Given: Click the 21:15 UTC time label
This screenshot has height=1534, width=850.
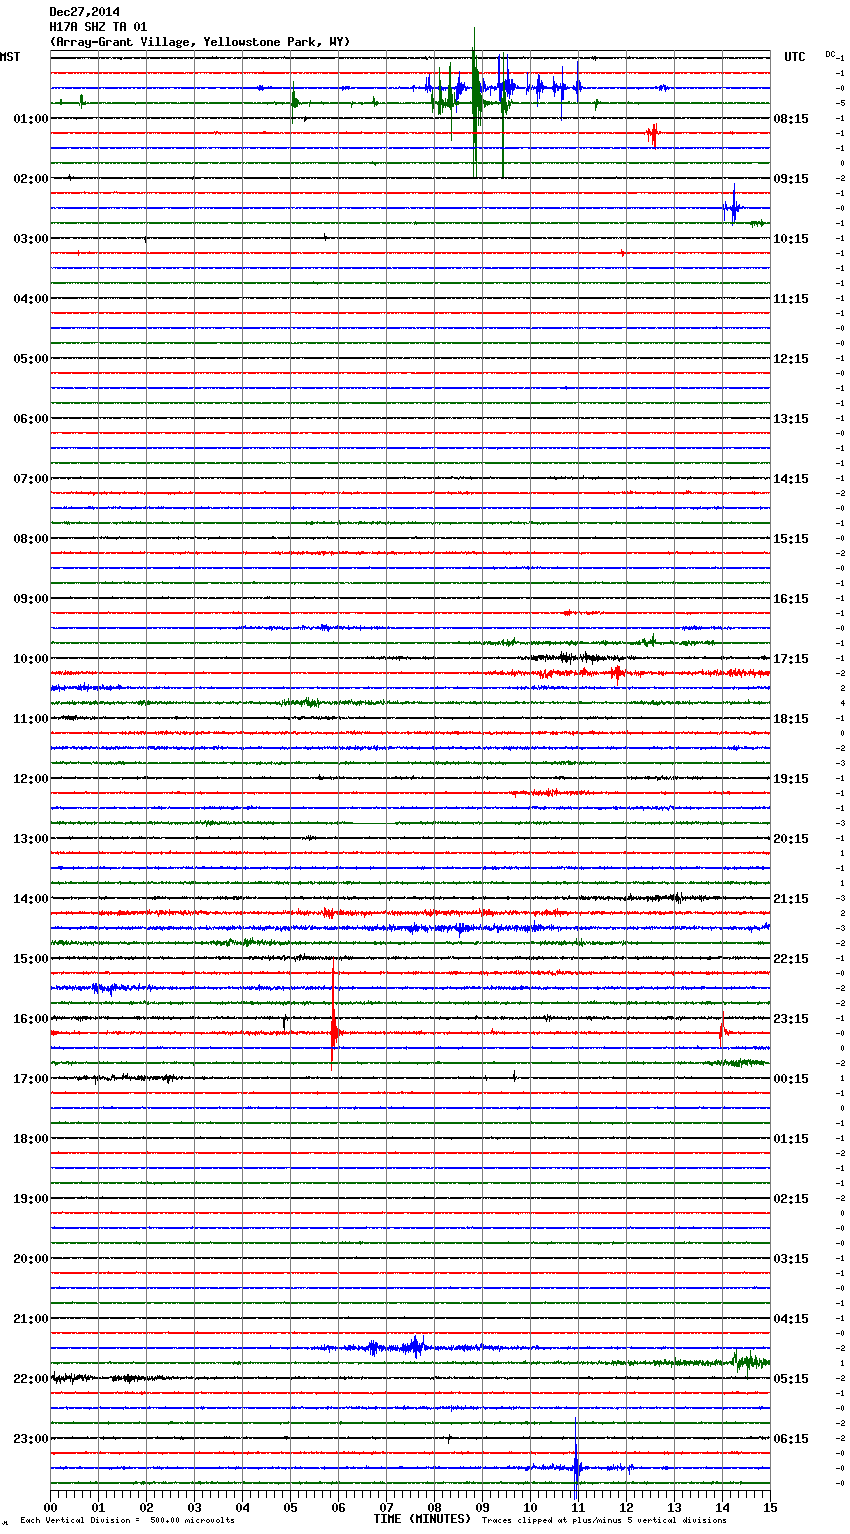Looking at the screenshot, I should 791,899.
